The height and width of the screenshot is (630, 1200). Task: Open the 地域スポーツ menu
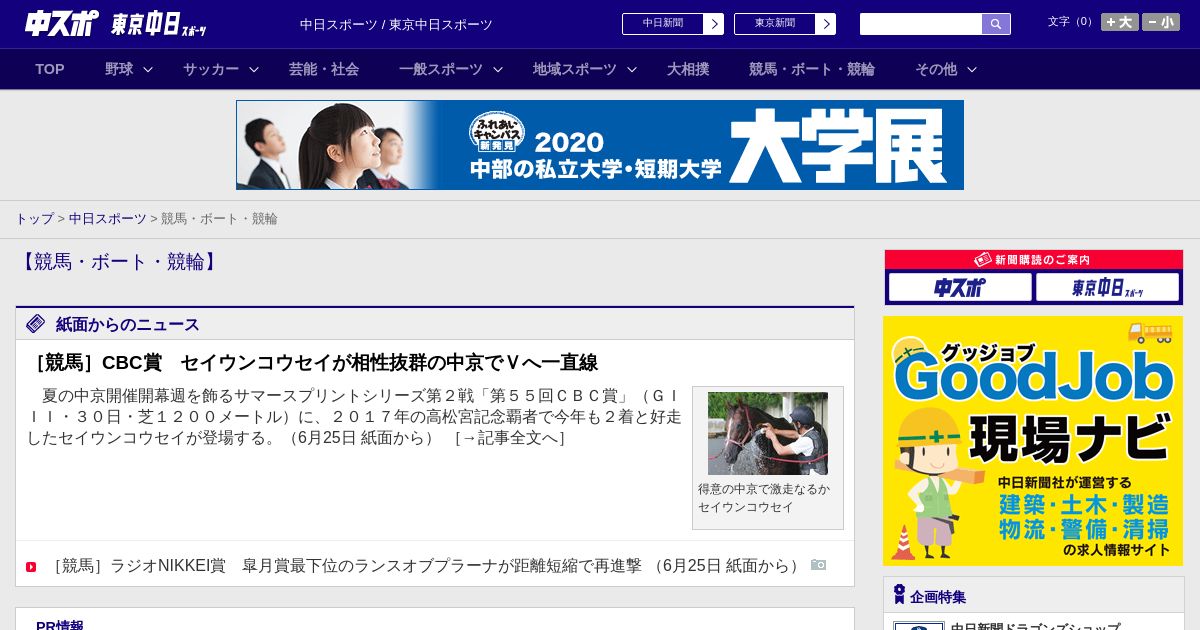(575, 69)
